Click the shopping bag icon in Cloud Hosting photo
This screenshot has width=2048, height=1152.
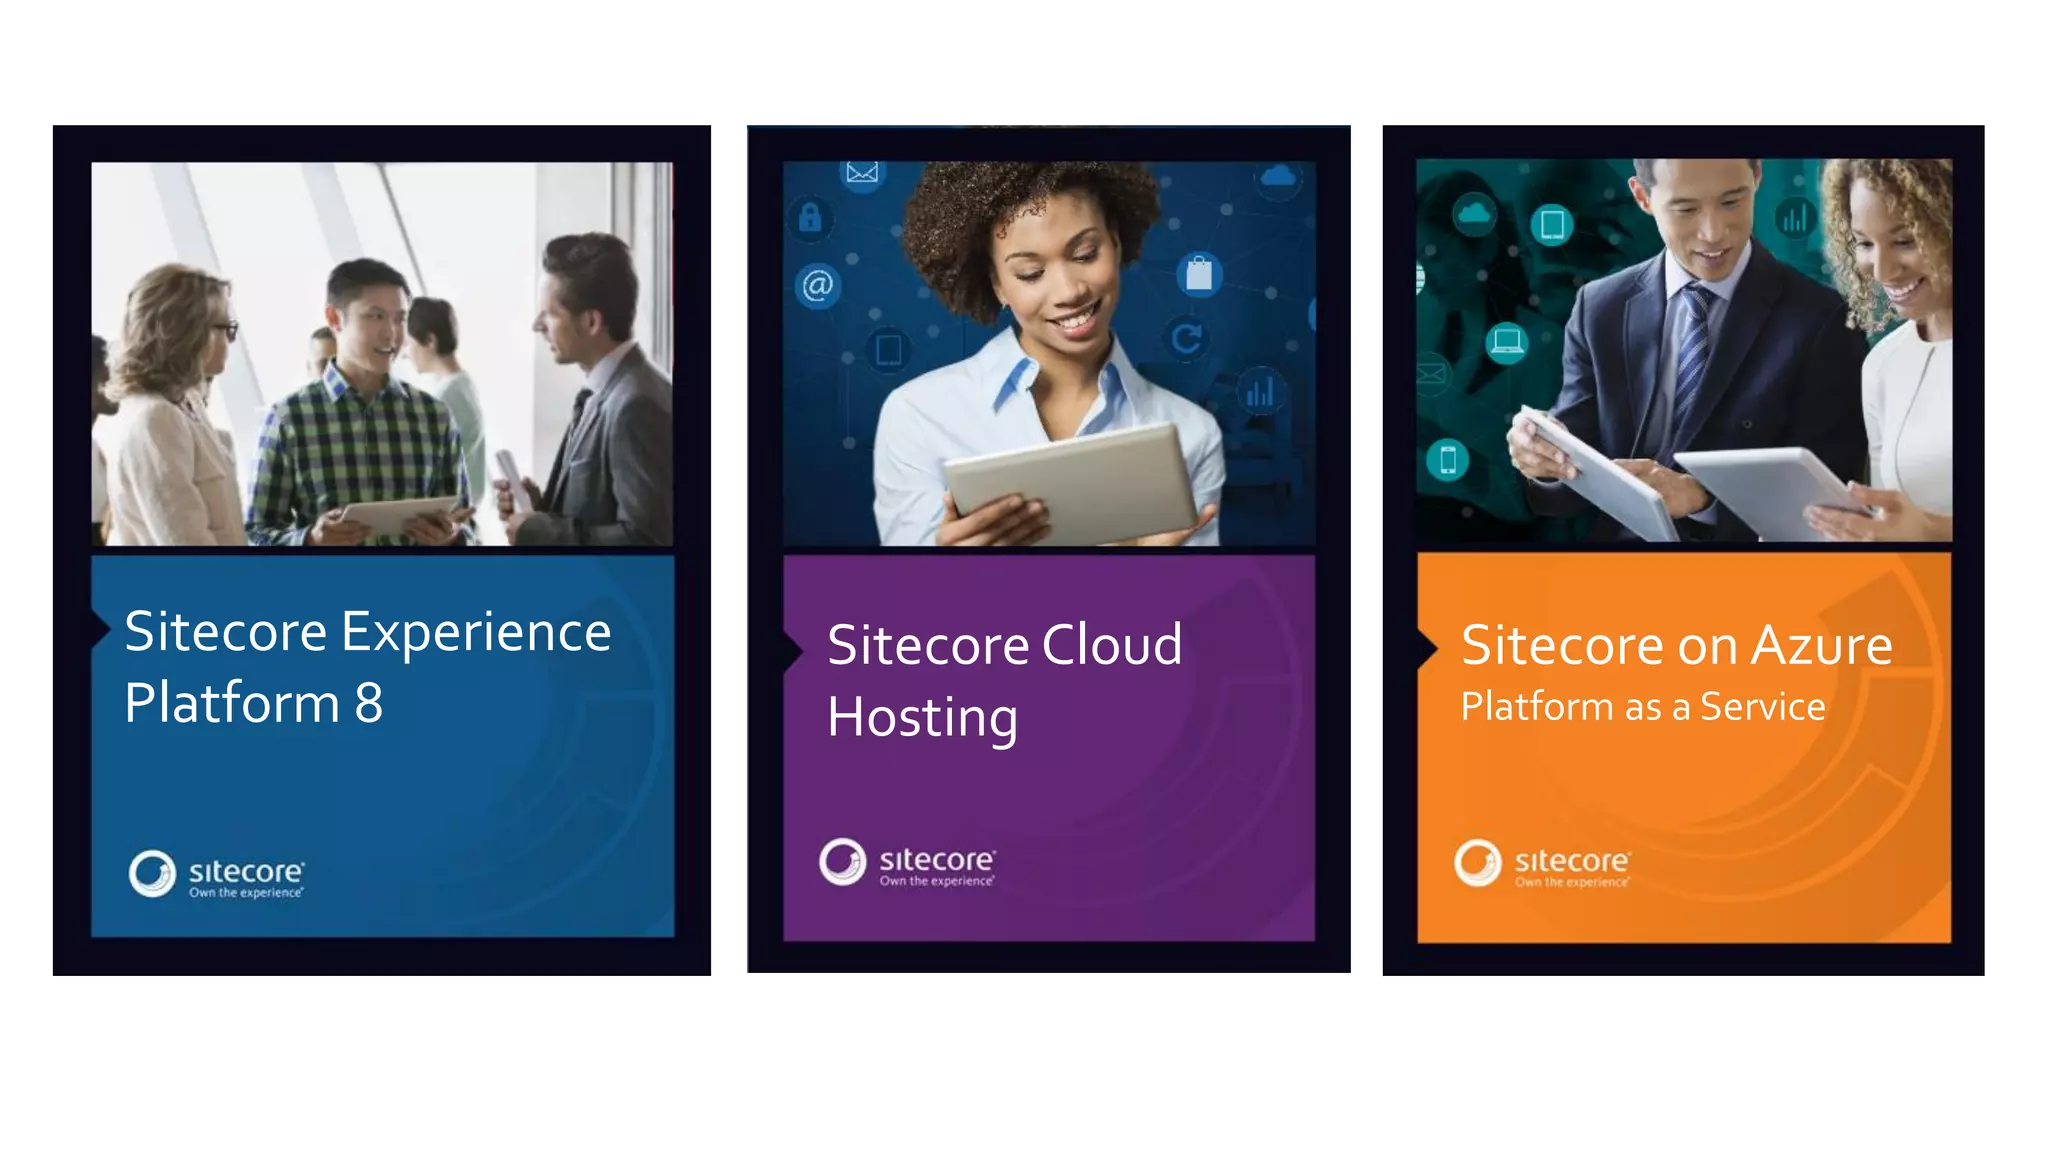[1199, 273]
